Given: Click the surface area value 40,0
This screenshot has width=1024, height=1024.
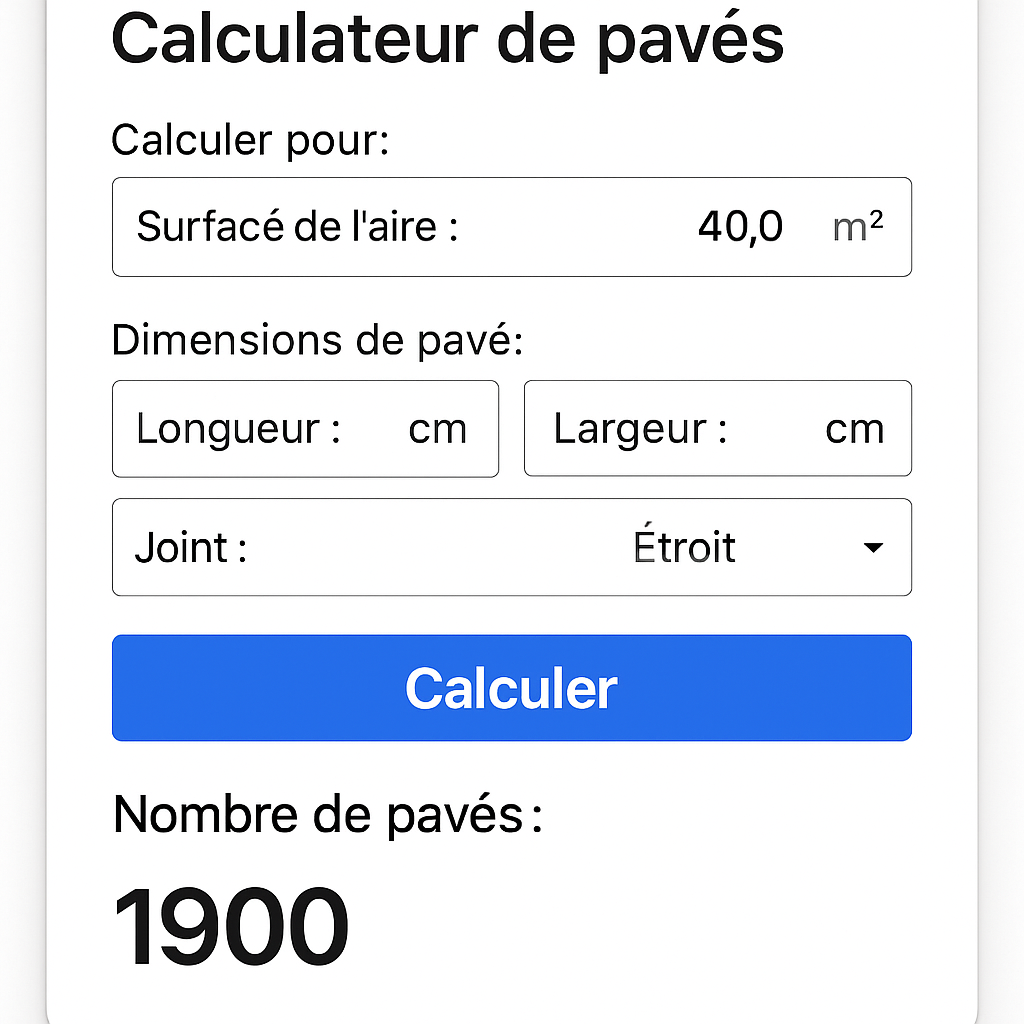Looking at the screenshot, I should [739, 227].
